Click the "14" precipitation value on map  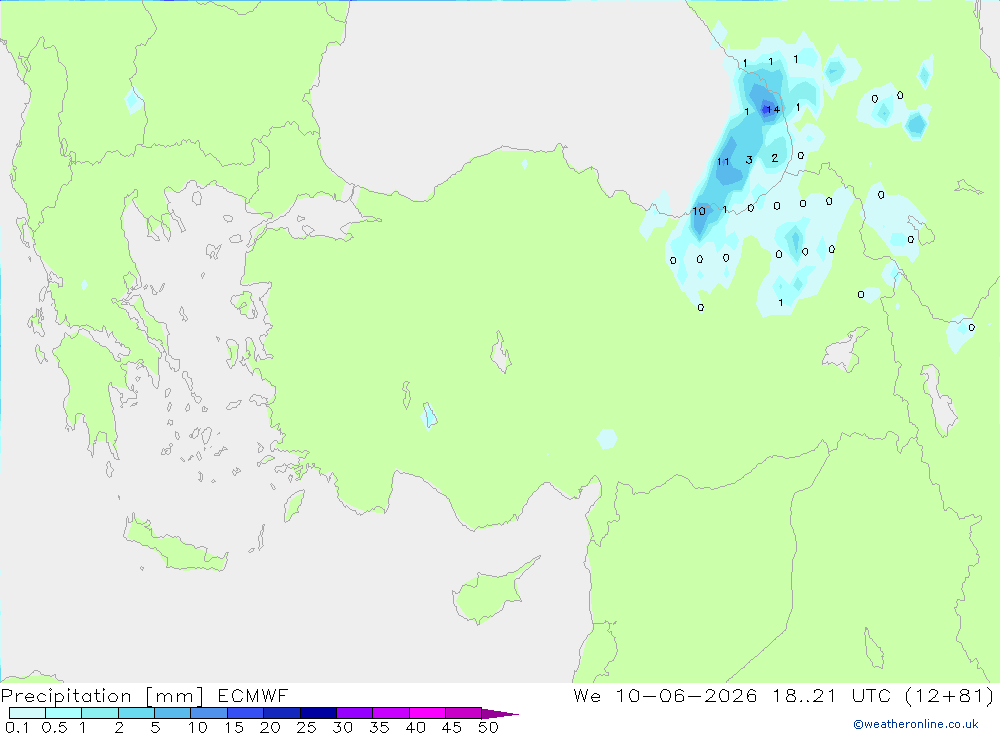[x=773, y=110]
